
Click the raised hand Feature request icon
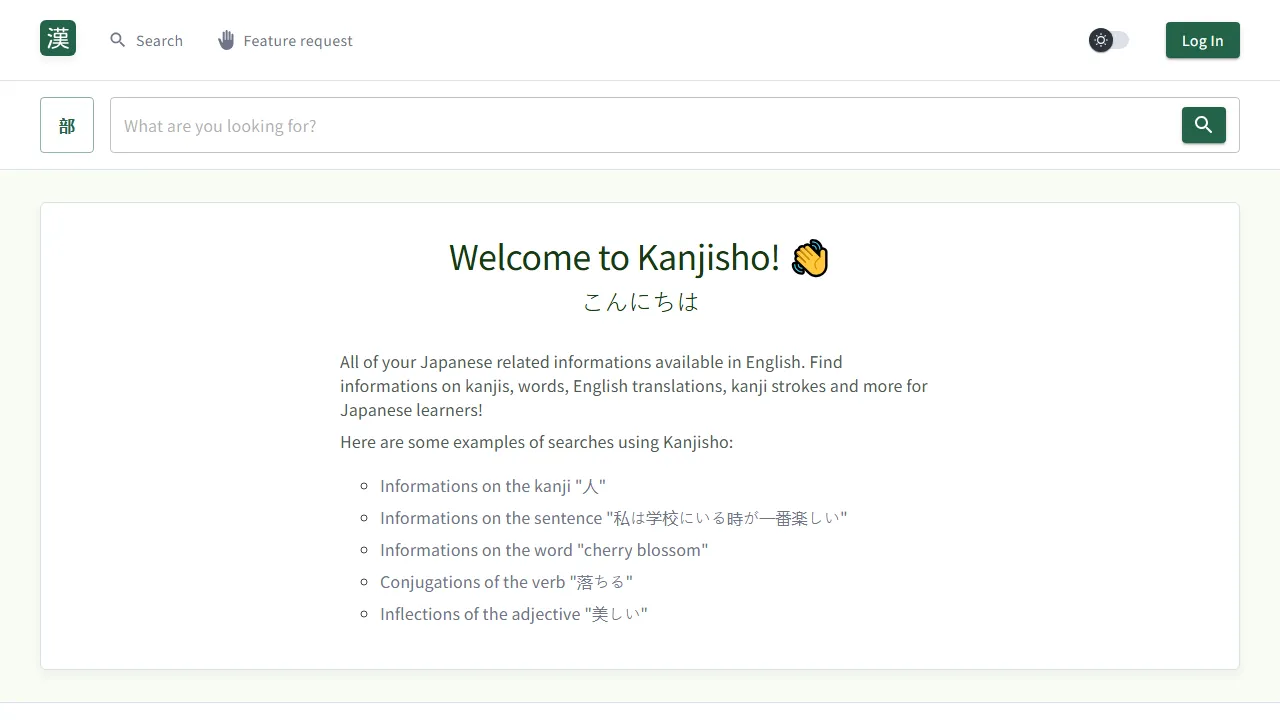coord(226,40)
